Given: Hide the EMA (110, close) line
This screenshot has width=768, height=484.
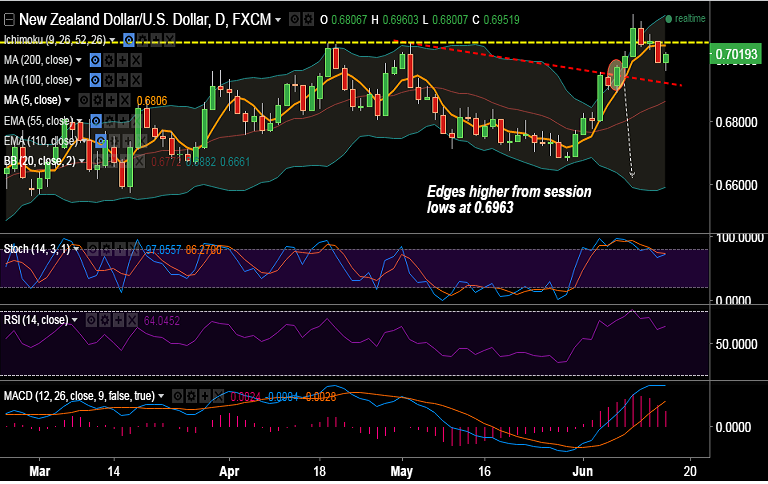Looking at the screenshot, I should [x=101, y=141].
